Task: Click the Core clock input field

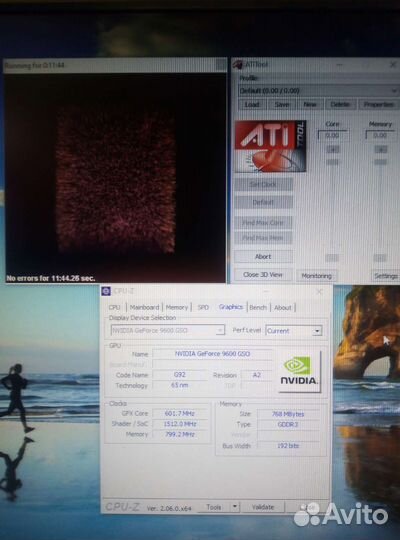Action: pos(332,135)
